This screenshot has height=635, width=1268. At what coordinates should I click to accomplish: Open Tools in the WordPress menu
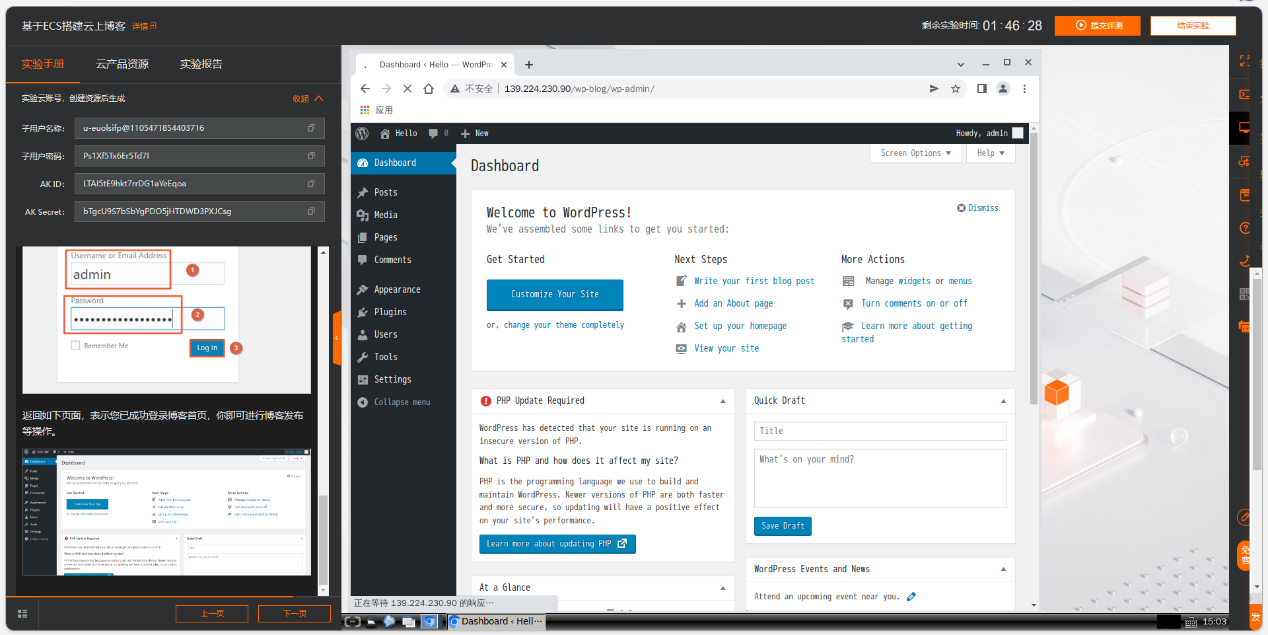pos(404,357)
